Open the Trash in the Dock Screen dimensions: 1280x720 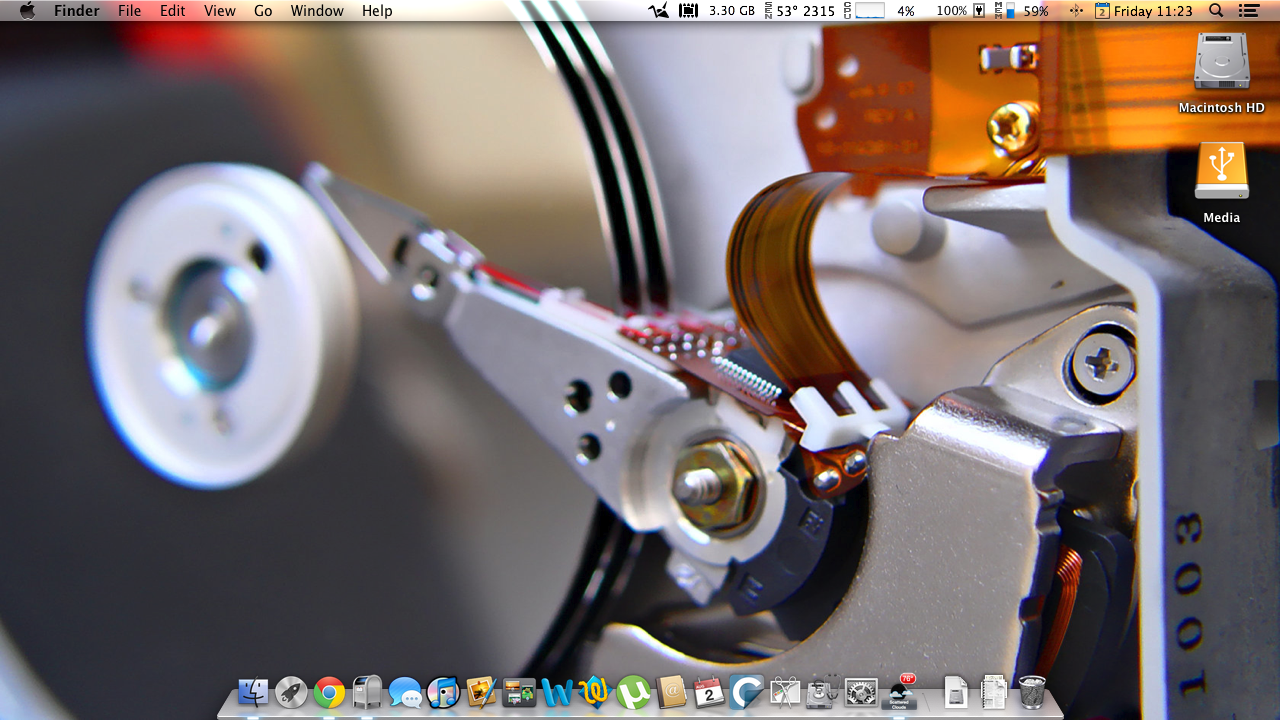[1032, 692]
